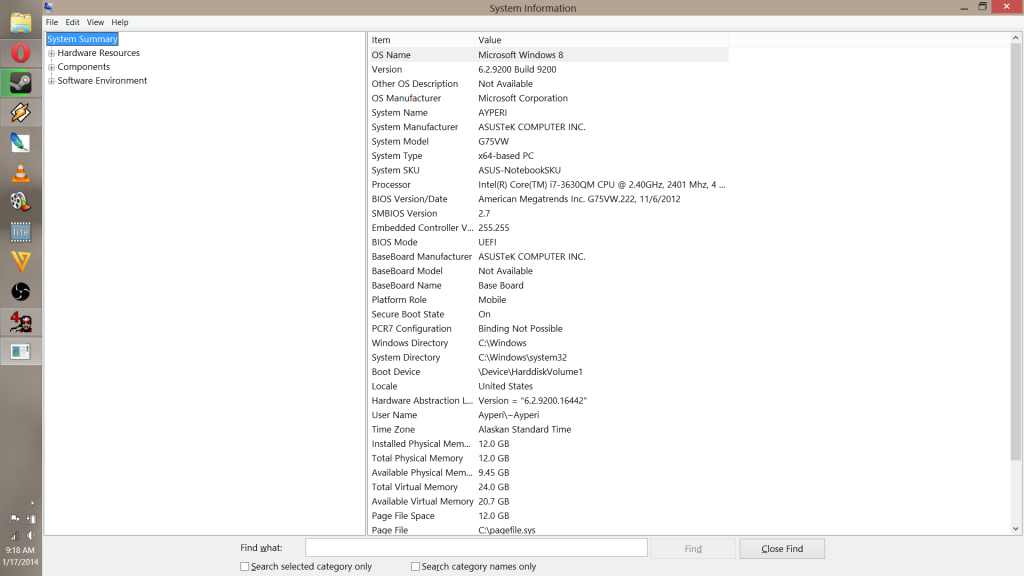Launch the Opera browser from the taskbar
The height and width of the screenshot is (576, 1024).
[20, 53]
